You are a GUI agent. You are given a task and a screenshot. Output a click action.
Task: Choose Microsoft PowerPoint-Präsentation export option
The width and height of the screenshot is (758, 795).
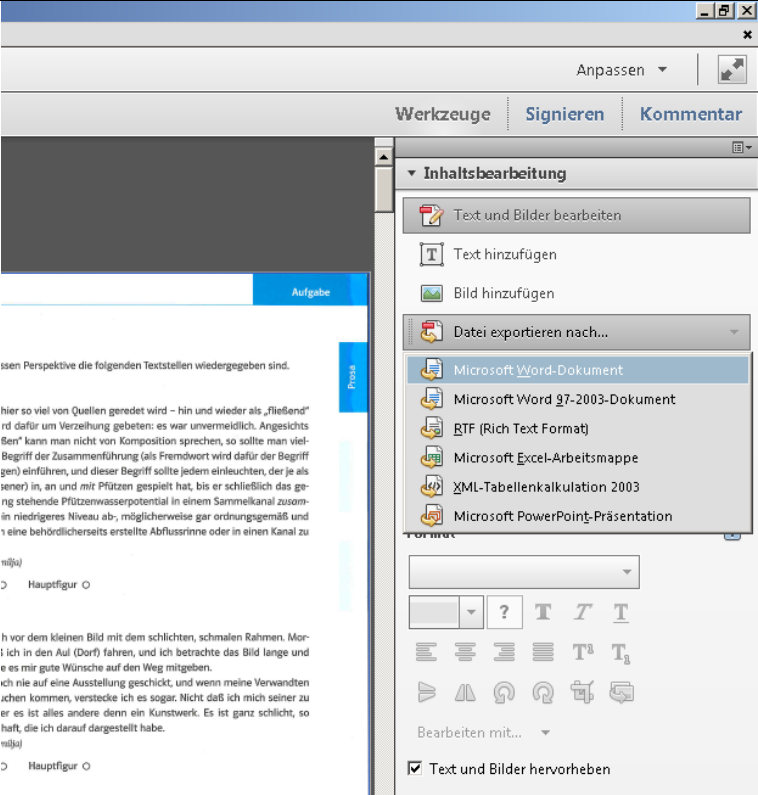[x=562, y=516]
